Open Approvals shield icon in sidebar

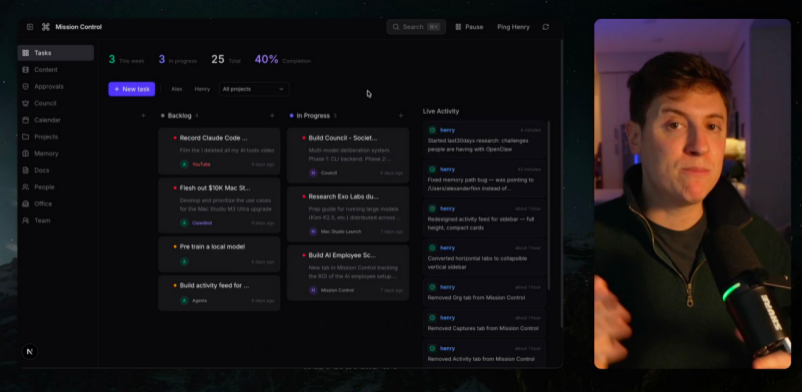26,86
